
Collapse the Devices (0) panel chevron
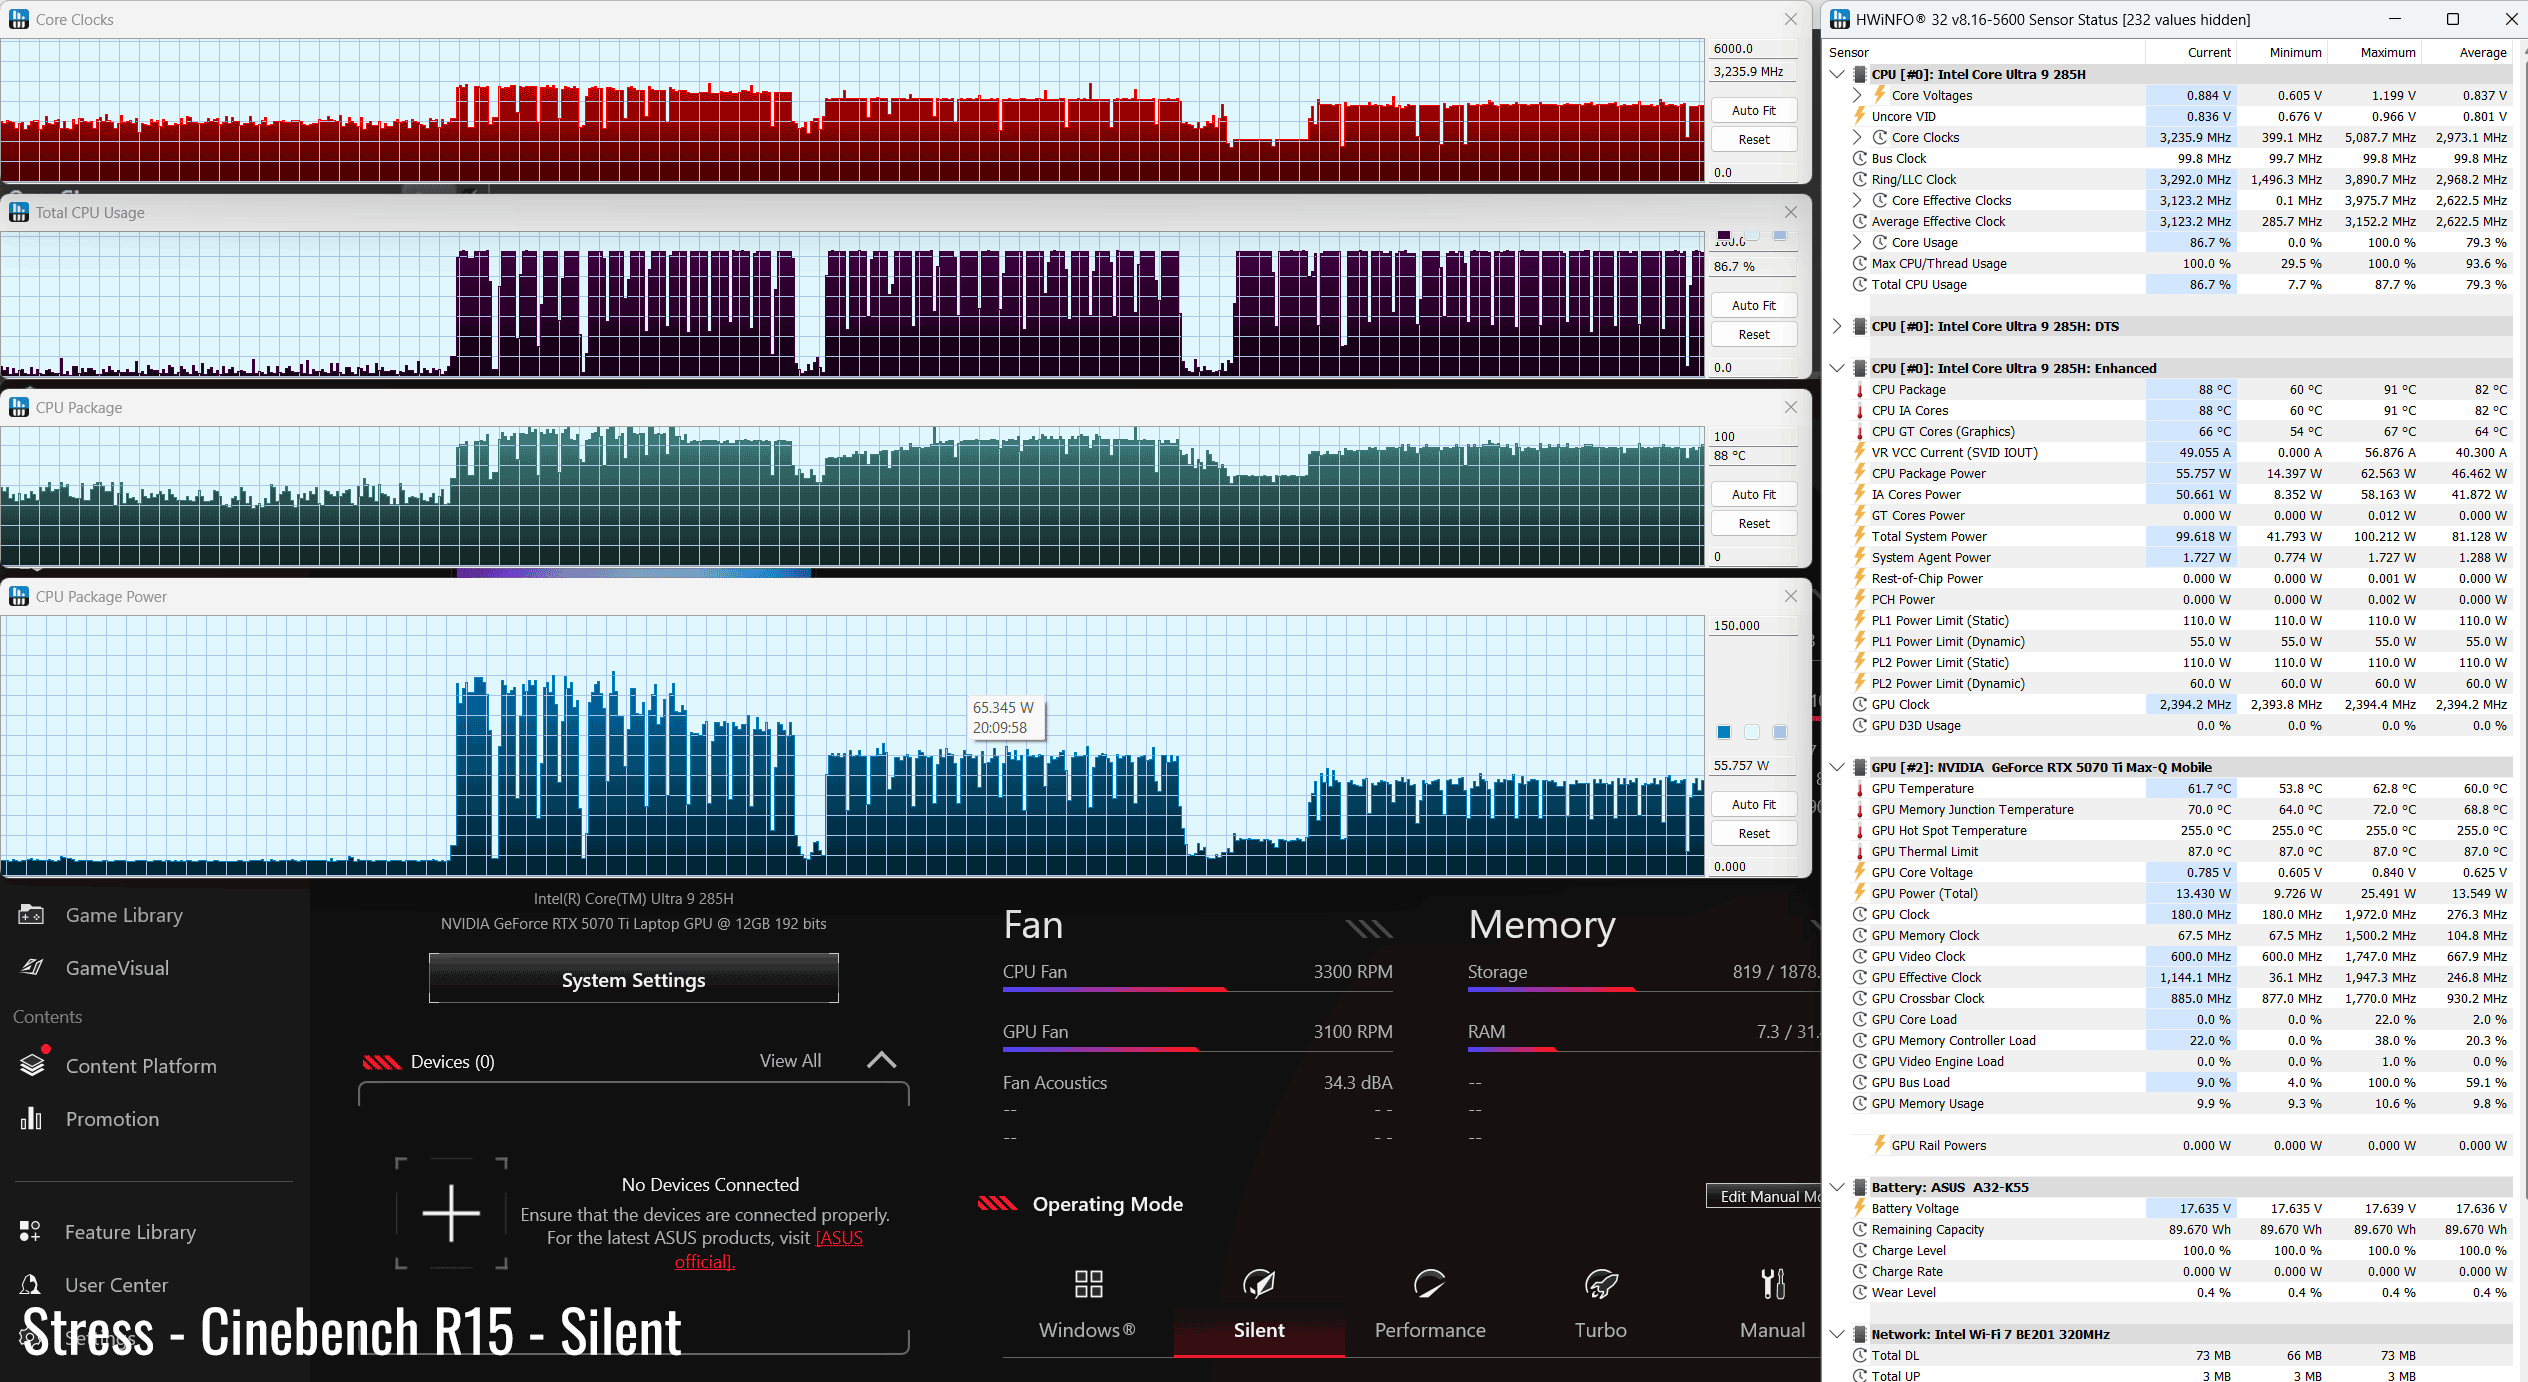click(881, 1060)
